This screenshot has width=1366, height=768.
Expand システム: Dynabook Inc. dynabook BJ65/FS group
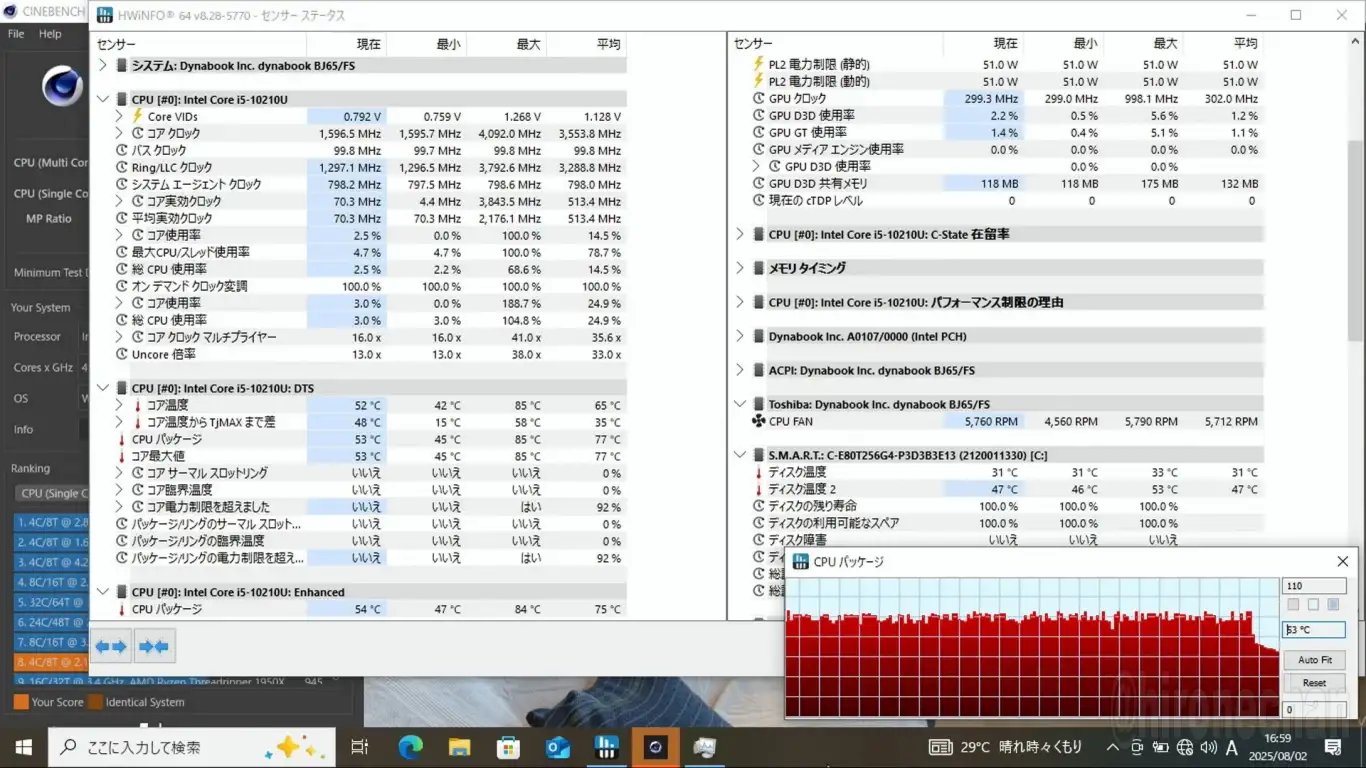tap(102, 65)
